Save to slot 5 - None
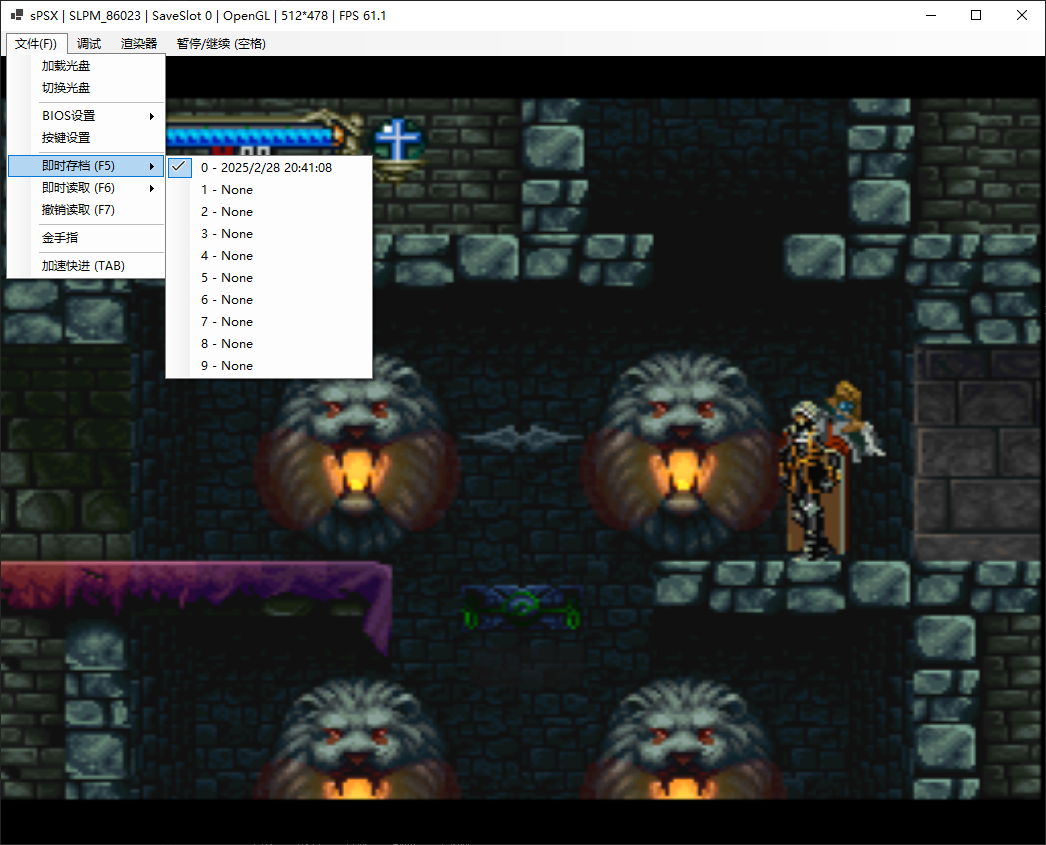Viewport: 1046px width, 845px height. click(269, 277)
